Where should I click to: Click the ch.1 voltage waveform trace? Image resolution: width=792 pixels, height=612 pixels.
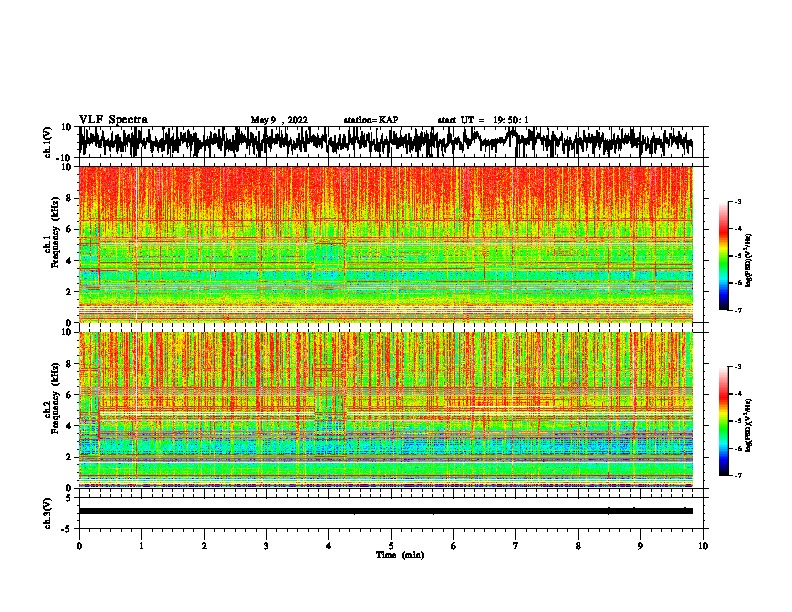point(386,141)
